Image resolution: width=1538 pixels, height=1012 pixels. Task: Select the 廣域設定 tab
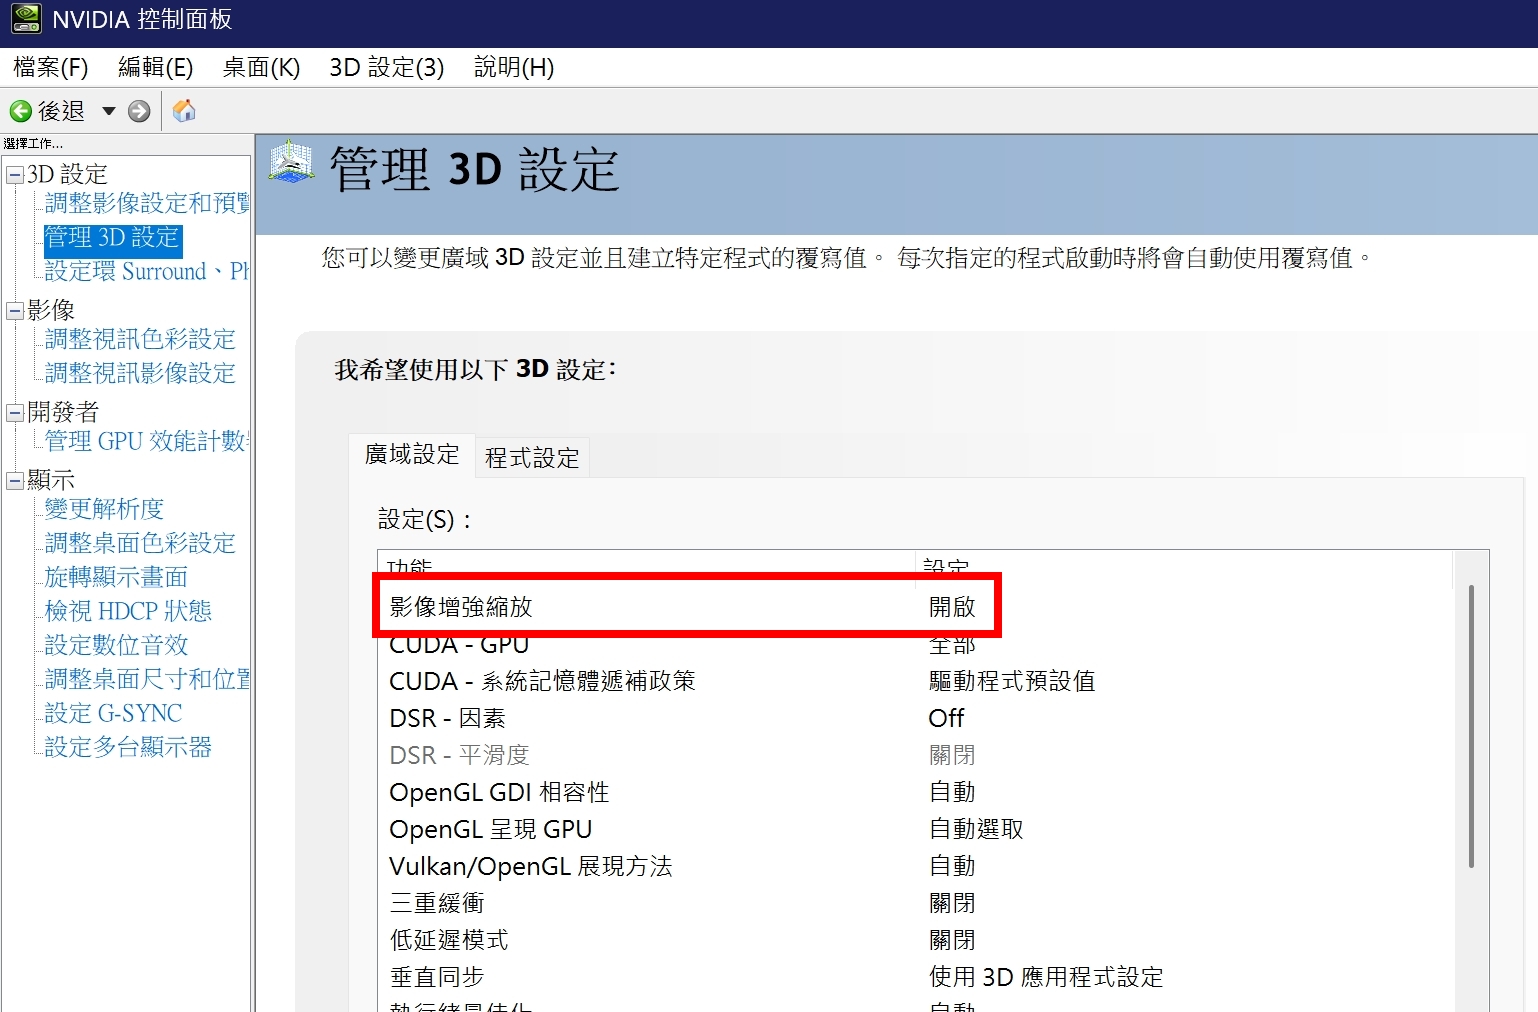(412, 455)
